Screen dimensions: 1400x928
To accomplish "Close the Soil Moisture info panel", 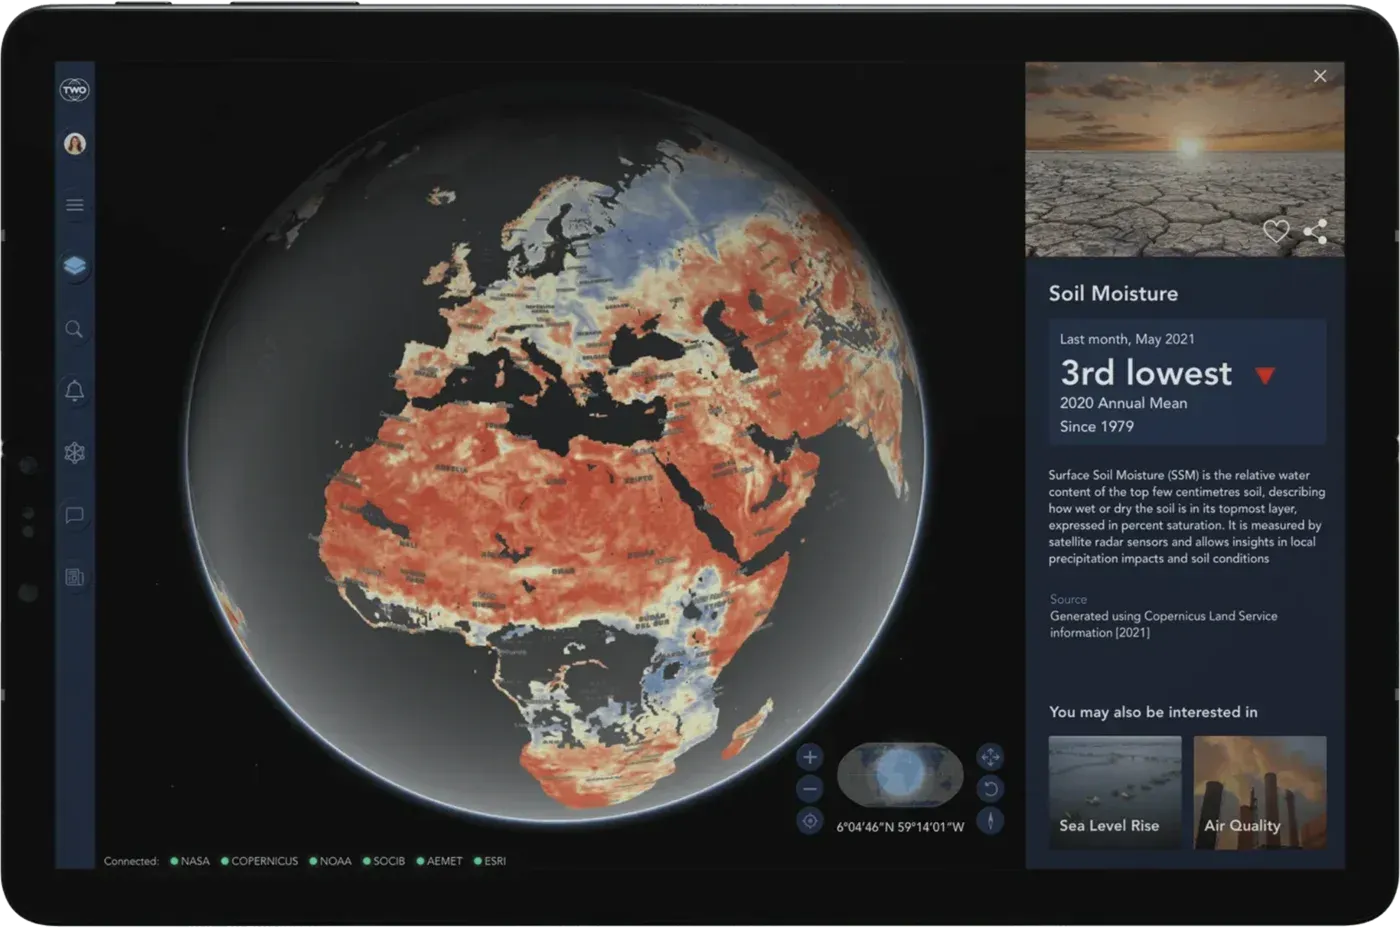I will click(1320, 76).
